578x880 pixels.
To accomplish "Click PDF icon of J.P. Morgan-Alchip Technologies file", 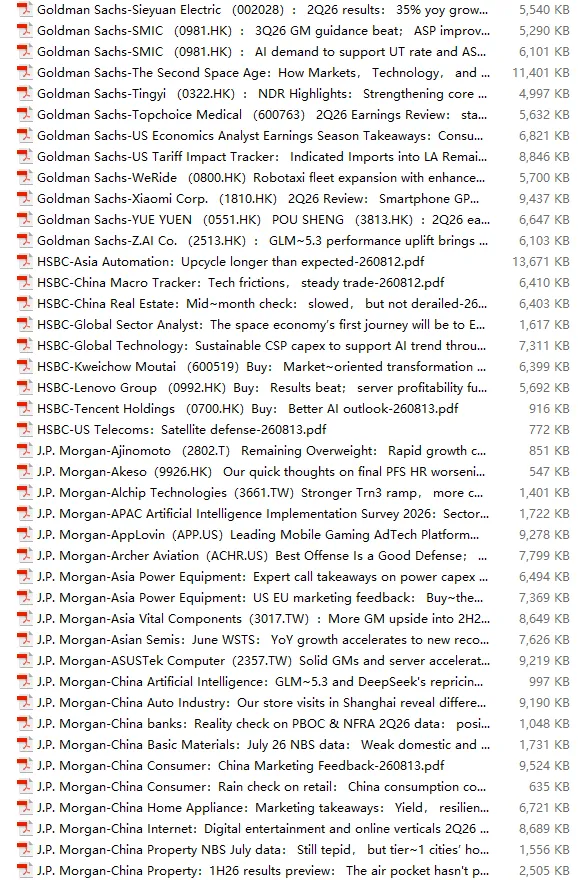I will coord(25,493).
